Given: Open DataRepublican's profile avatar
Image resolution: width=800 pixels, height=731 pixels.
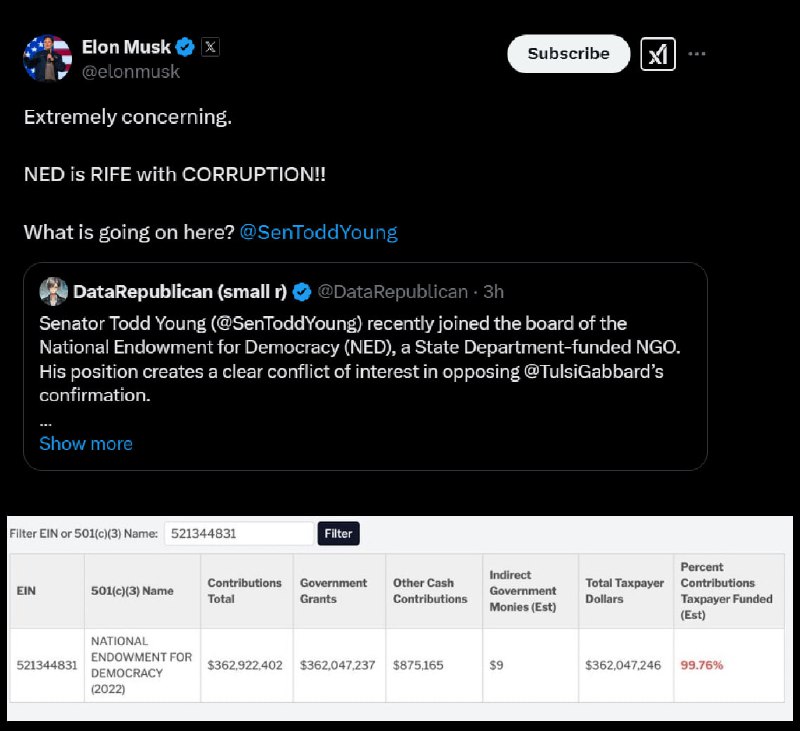Looking at the screenshot, I should [x=54, y=291].
